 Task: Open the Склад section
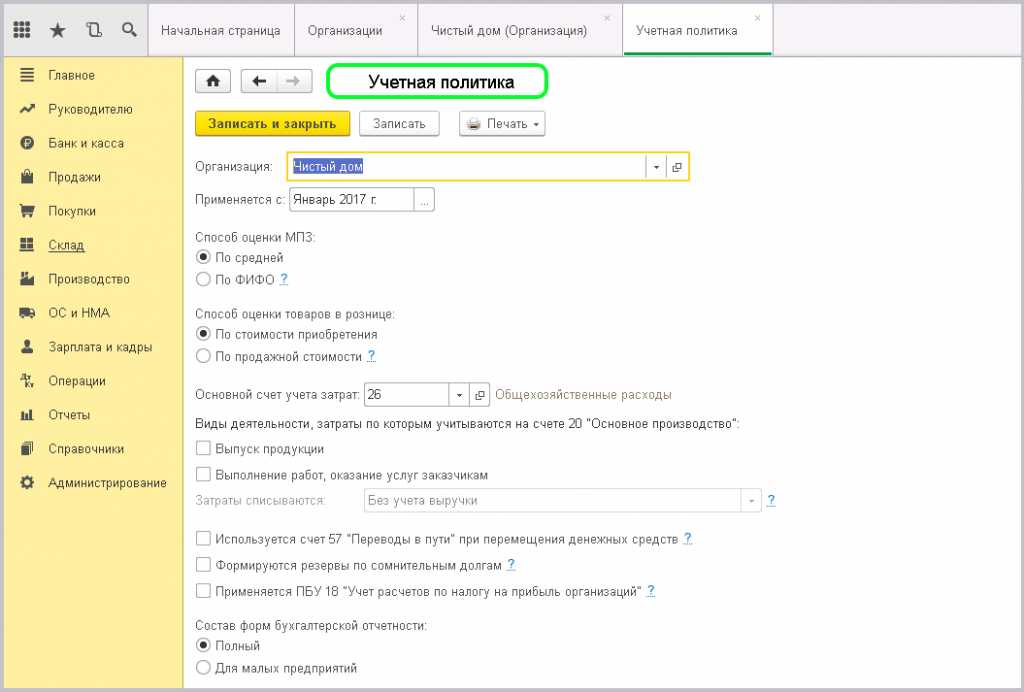66,245
